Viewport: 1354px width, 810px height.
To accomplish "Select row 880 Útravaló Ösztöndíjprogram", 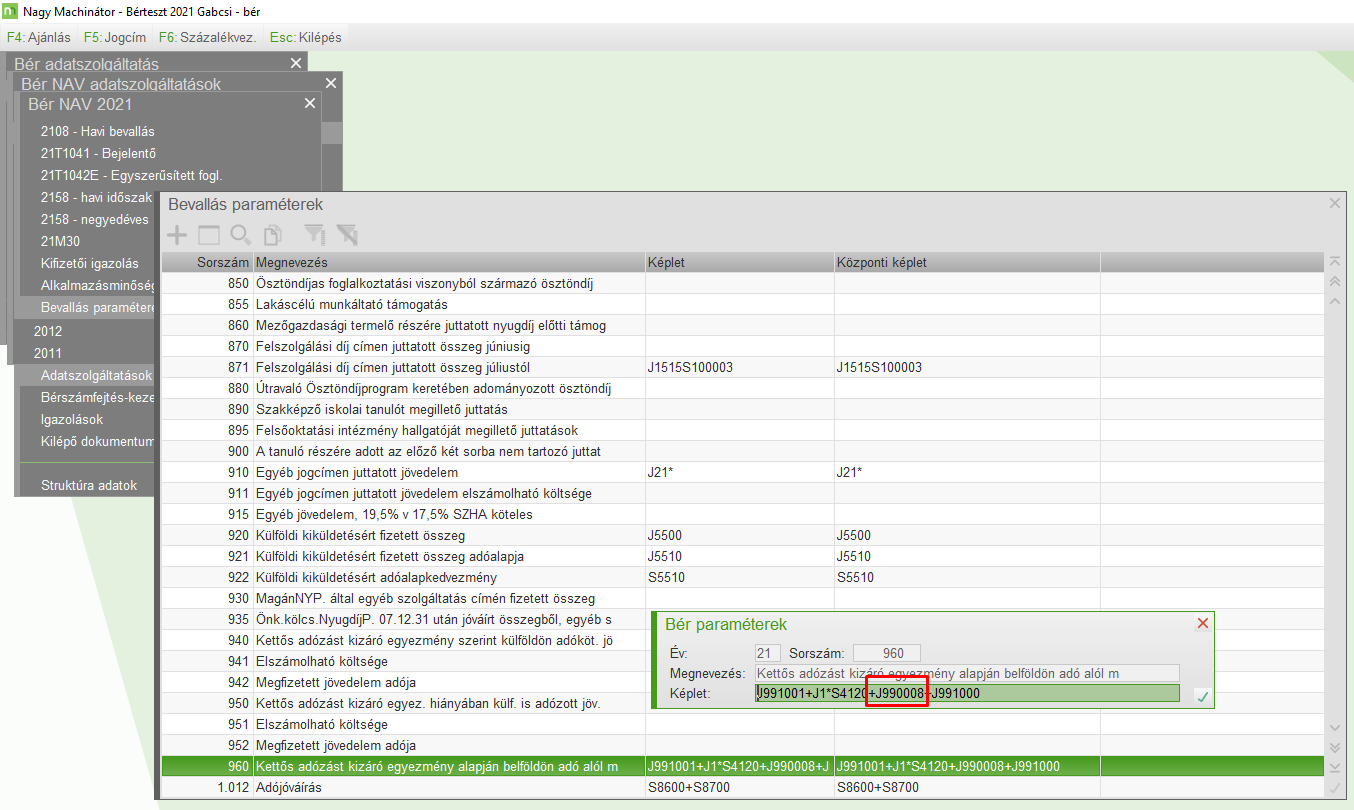I will click(x=741, y=388).
